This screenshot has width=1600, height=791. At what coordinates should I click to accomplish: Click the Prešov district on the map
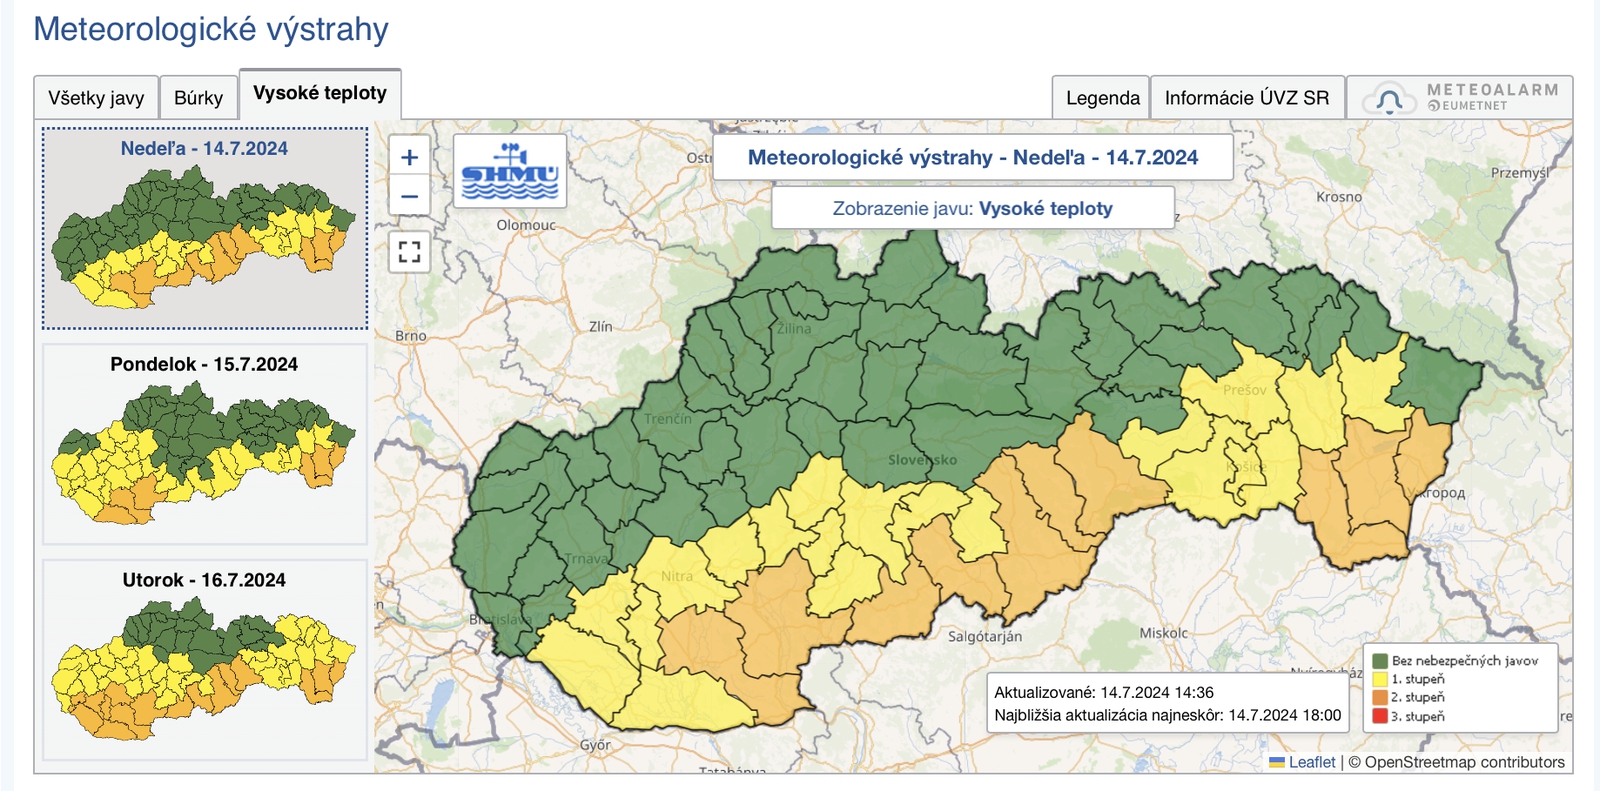1244,389
